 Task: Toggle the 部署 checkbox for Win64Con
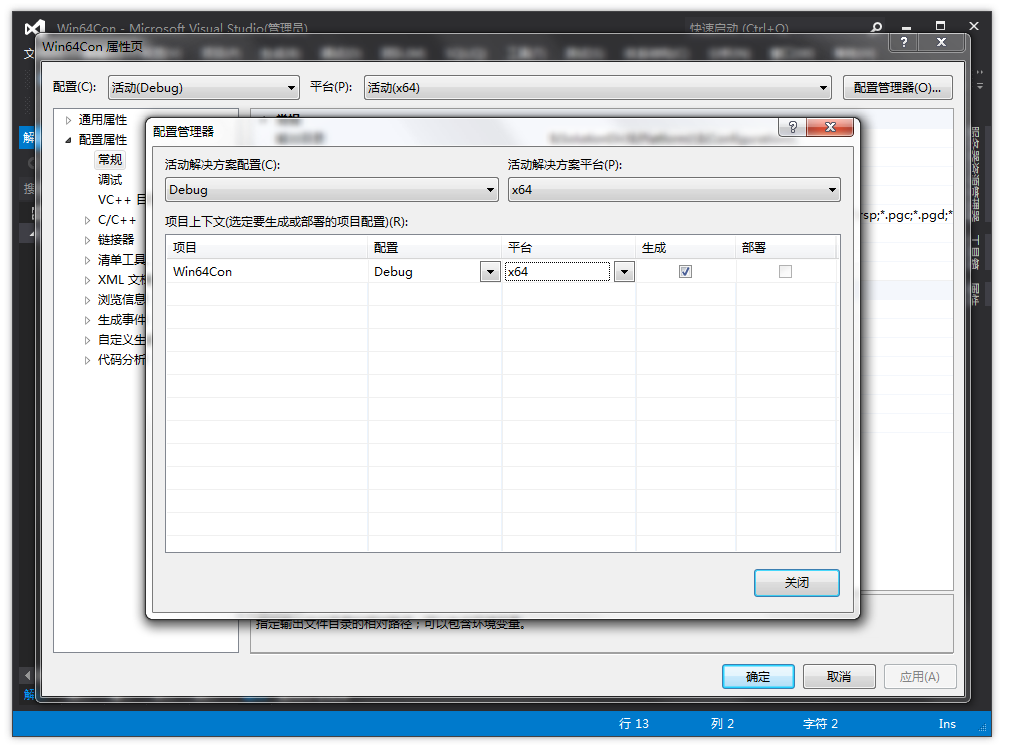[785, 272]
